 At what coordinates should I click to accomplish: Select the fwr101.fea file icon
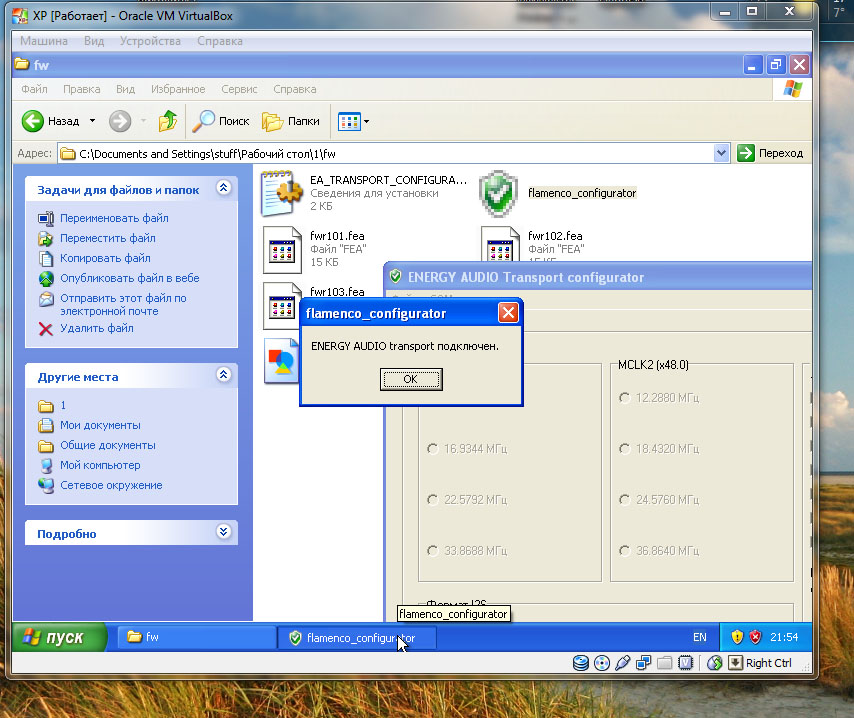pyautogui.click(x=282, y=250)
